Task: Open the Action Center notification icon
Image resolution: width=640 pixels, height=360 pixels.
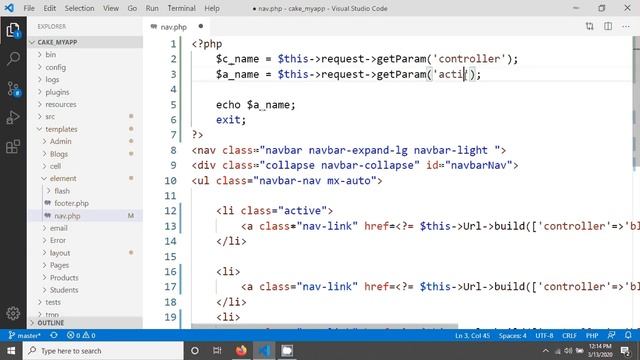Action: [625, 351]
